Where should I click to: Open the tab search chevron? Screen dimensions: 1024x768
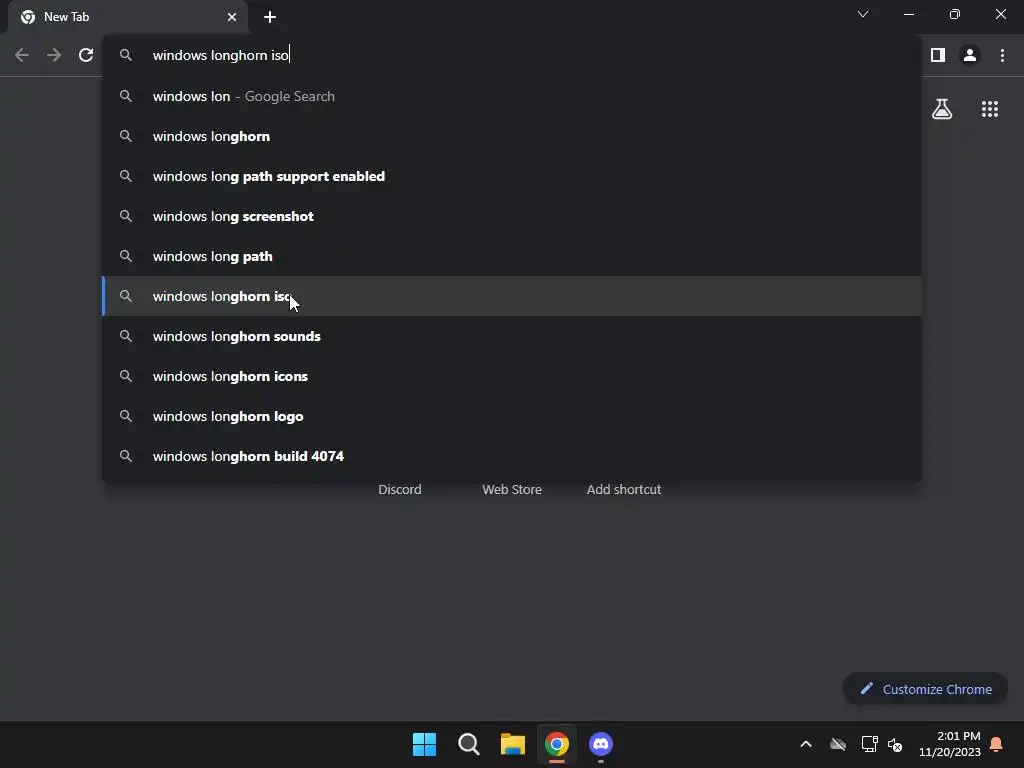point(863,14)
